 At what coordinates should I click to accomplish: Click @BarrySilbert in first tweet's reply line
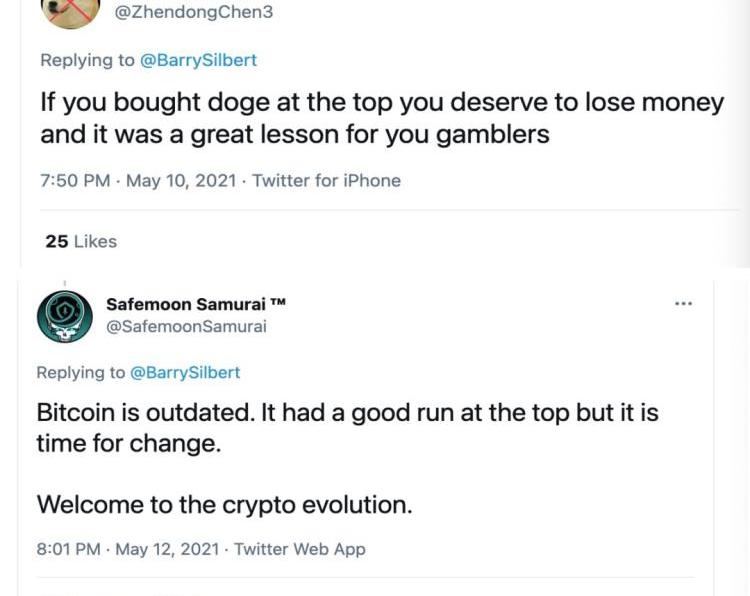coord(198,60)
